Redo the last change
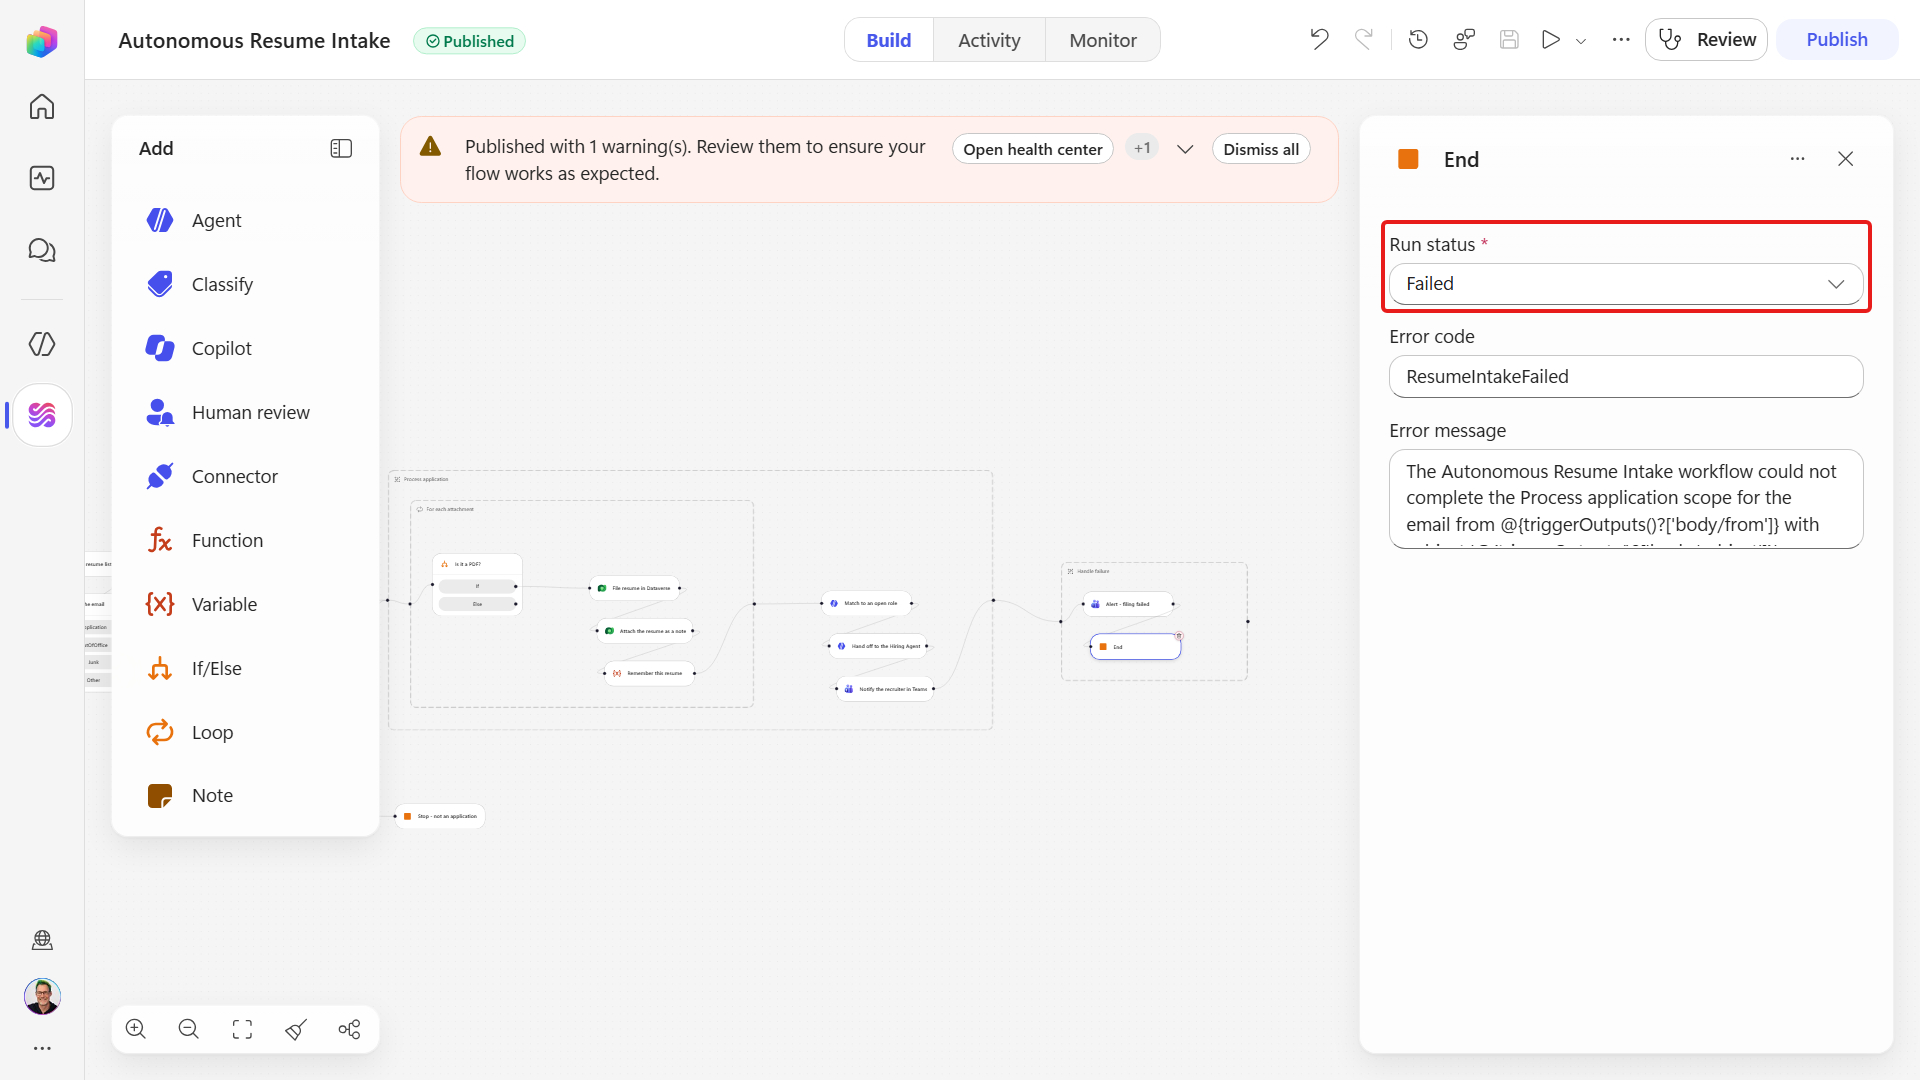 coord(1364,40)
